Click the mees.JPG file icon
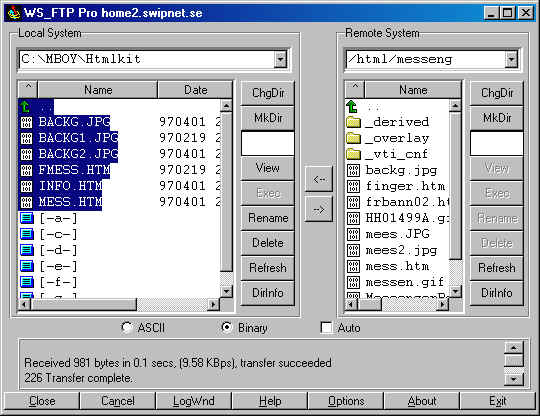 (353, 234)
